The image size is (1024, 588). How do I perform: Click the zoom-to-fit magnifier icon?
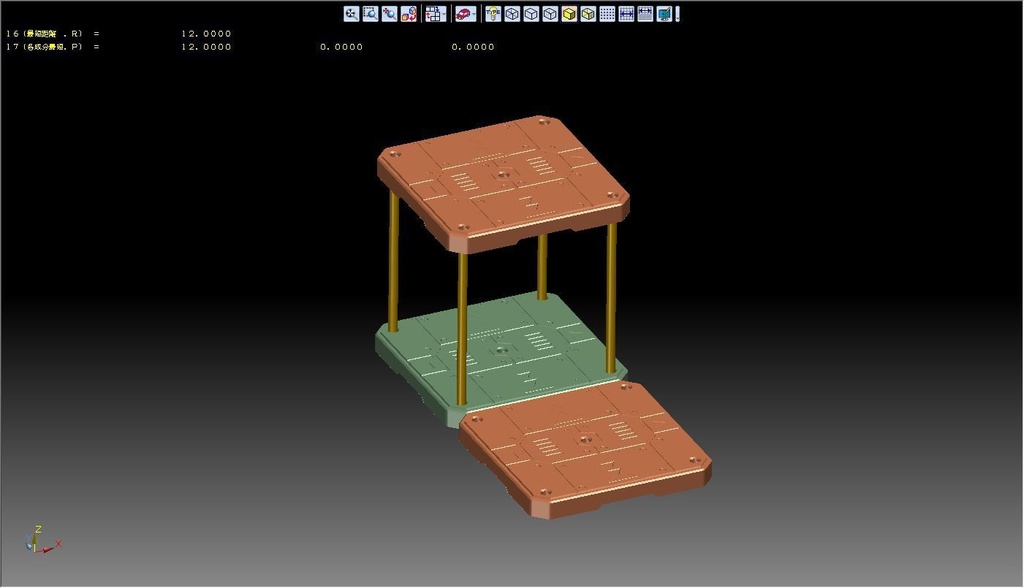351,14
